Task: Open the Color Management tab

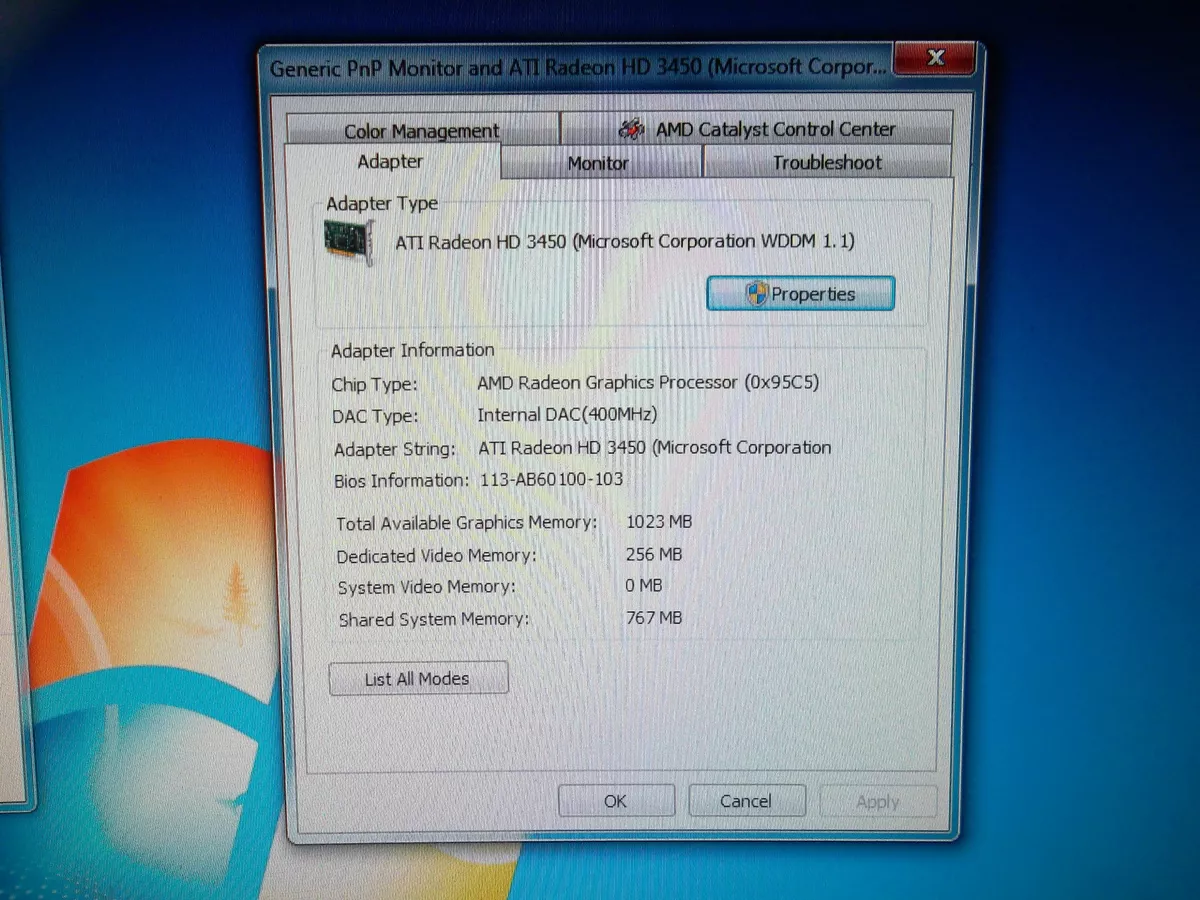Action: (x=421, y=131)
